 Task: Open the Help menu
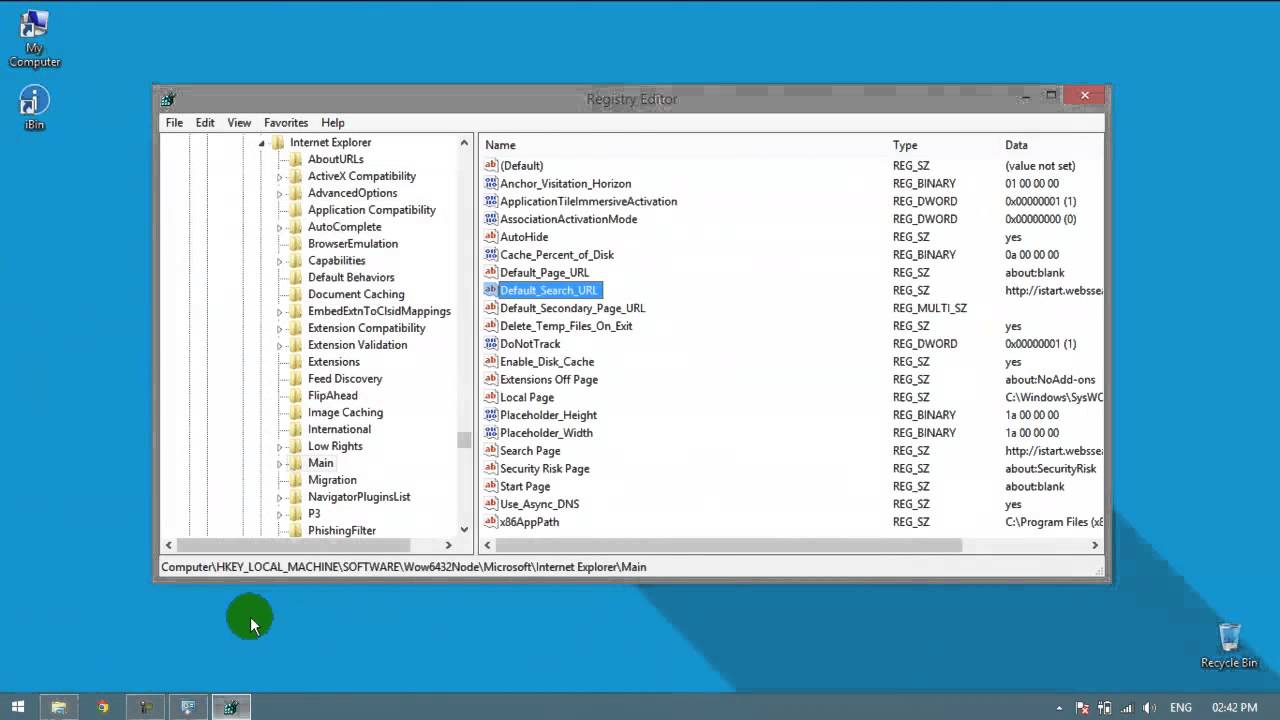(333, 123)
